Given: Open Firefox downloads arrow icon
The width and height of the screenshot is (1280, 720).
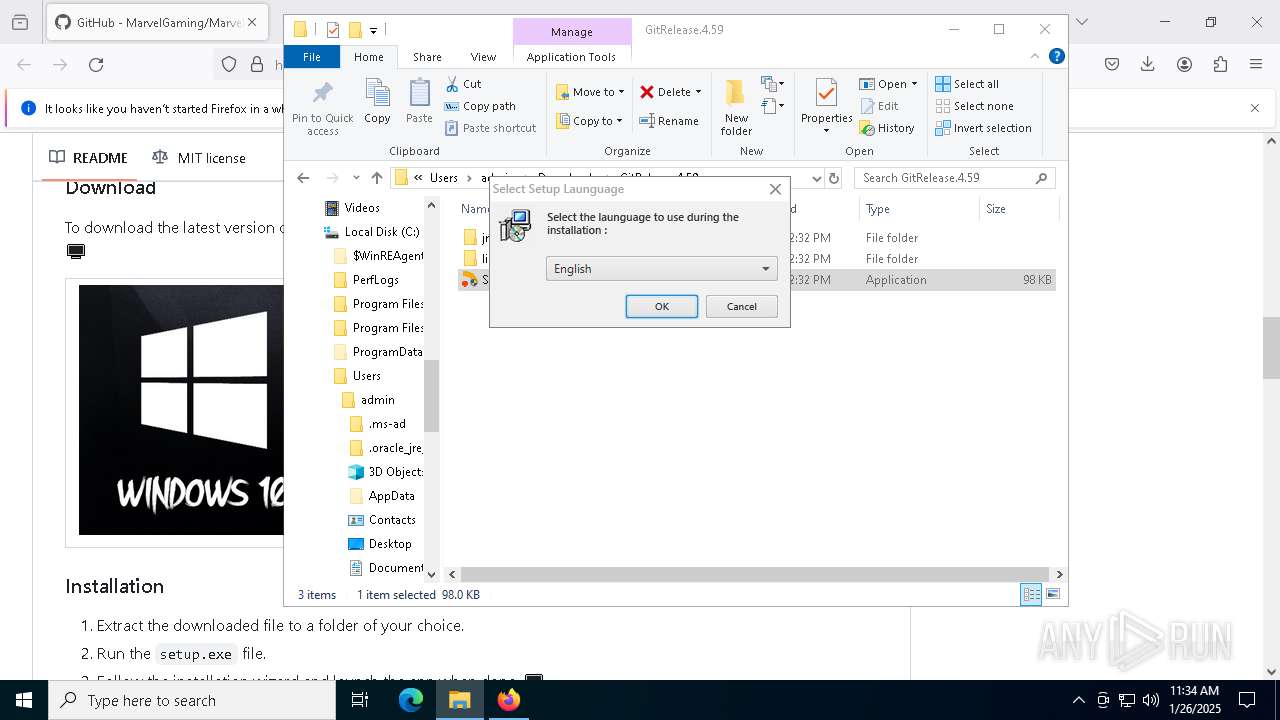Looking at the screenshot, I should pyautogui.click(x=1148, y=65).
